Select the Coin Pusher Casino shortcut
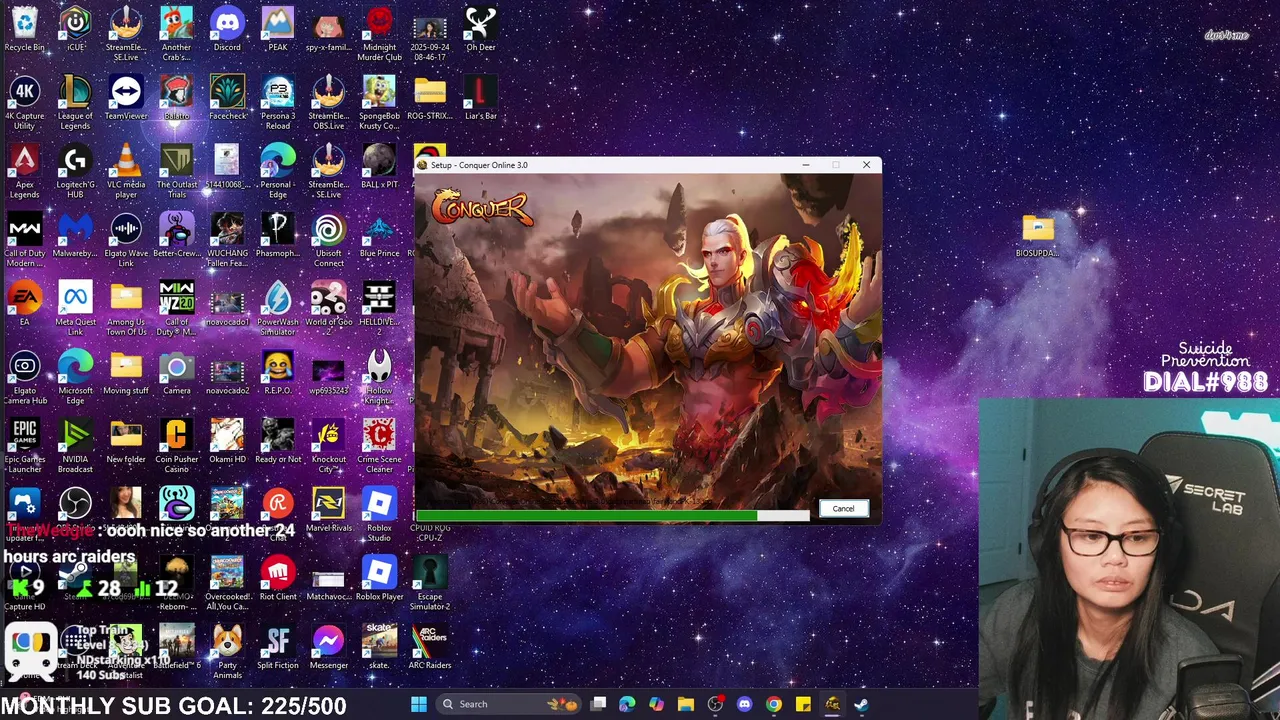Screen dimensions: 1280x720 coord(177,446)
